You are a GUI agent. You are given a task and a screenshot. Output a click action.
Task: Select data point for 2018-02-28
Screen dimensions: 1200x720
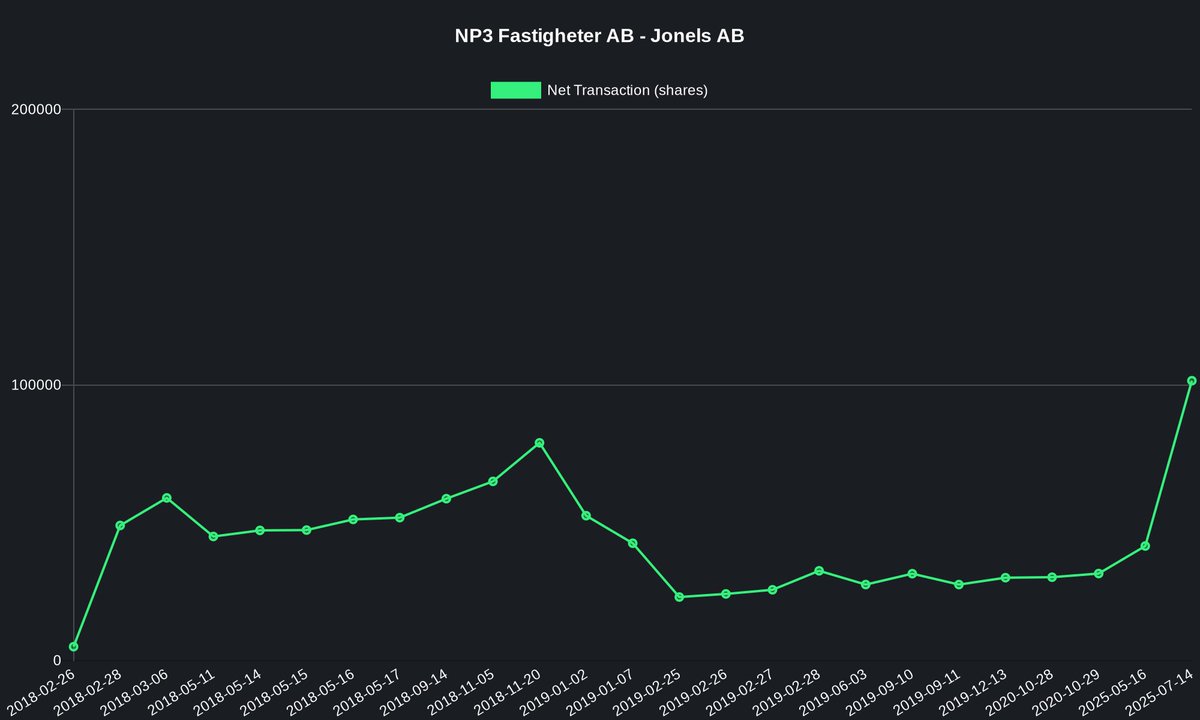click(120, 525)
